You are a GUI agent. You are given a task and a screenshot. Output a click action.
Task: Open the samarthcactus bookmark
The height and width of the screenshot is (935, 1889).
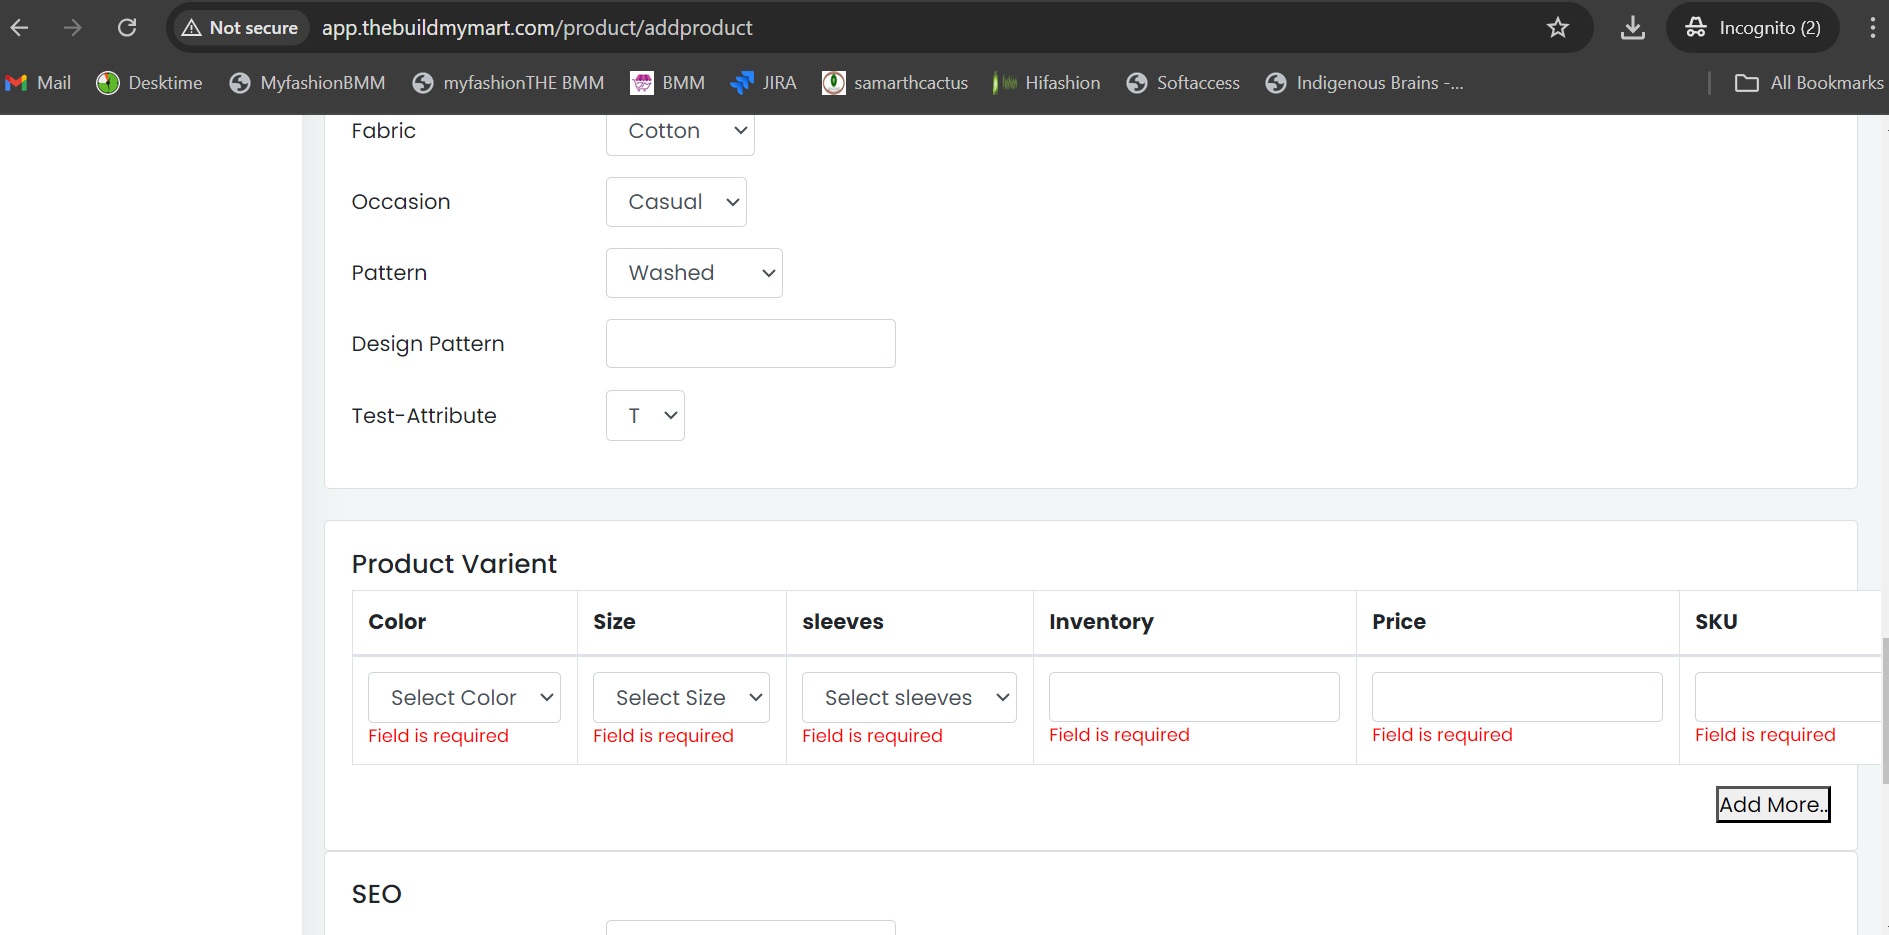[x=895, y=83]
